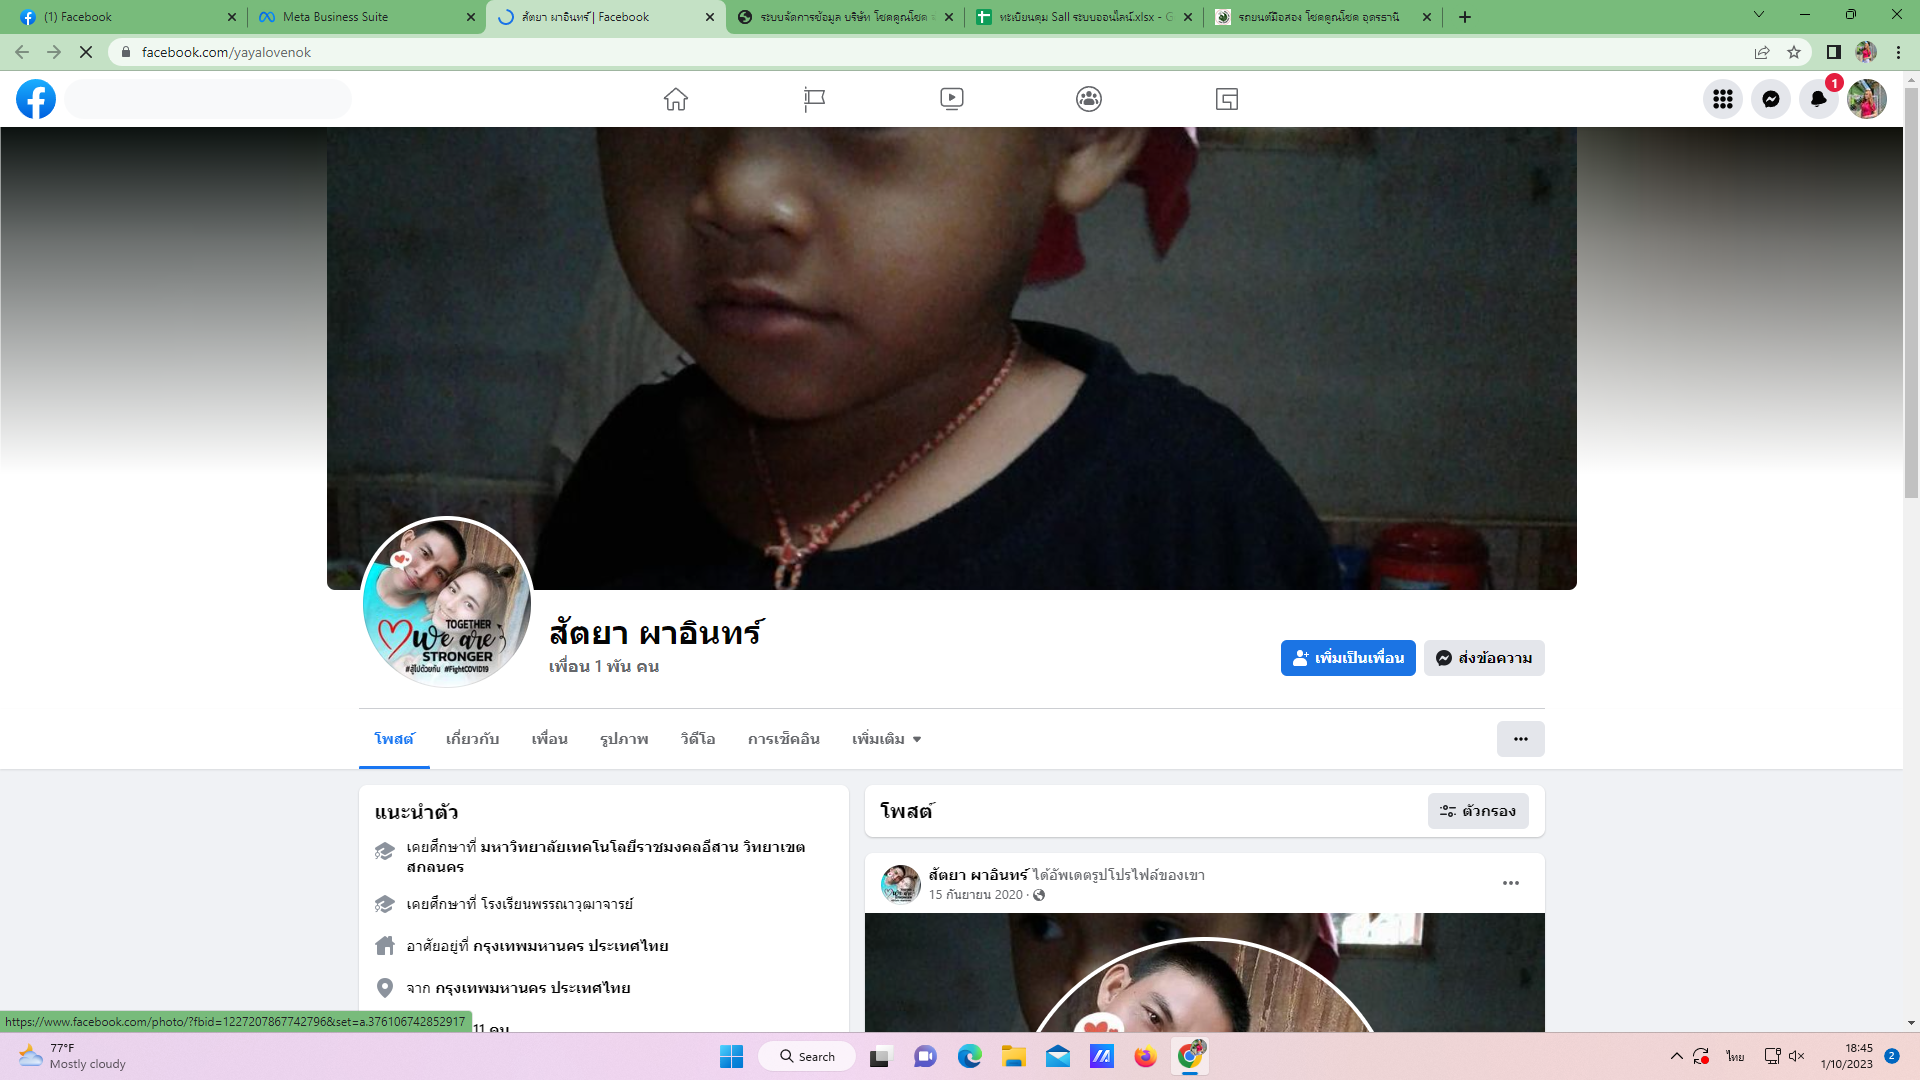This screenshot has height=1080, width=1920.
Task: Open the profile picture thumbnail
Action: coord(447,603)
